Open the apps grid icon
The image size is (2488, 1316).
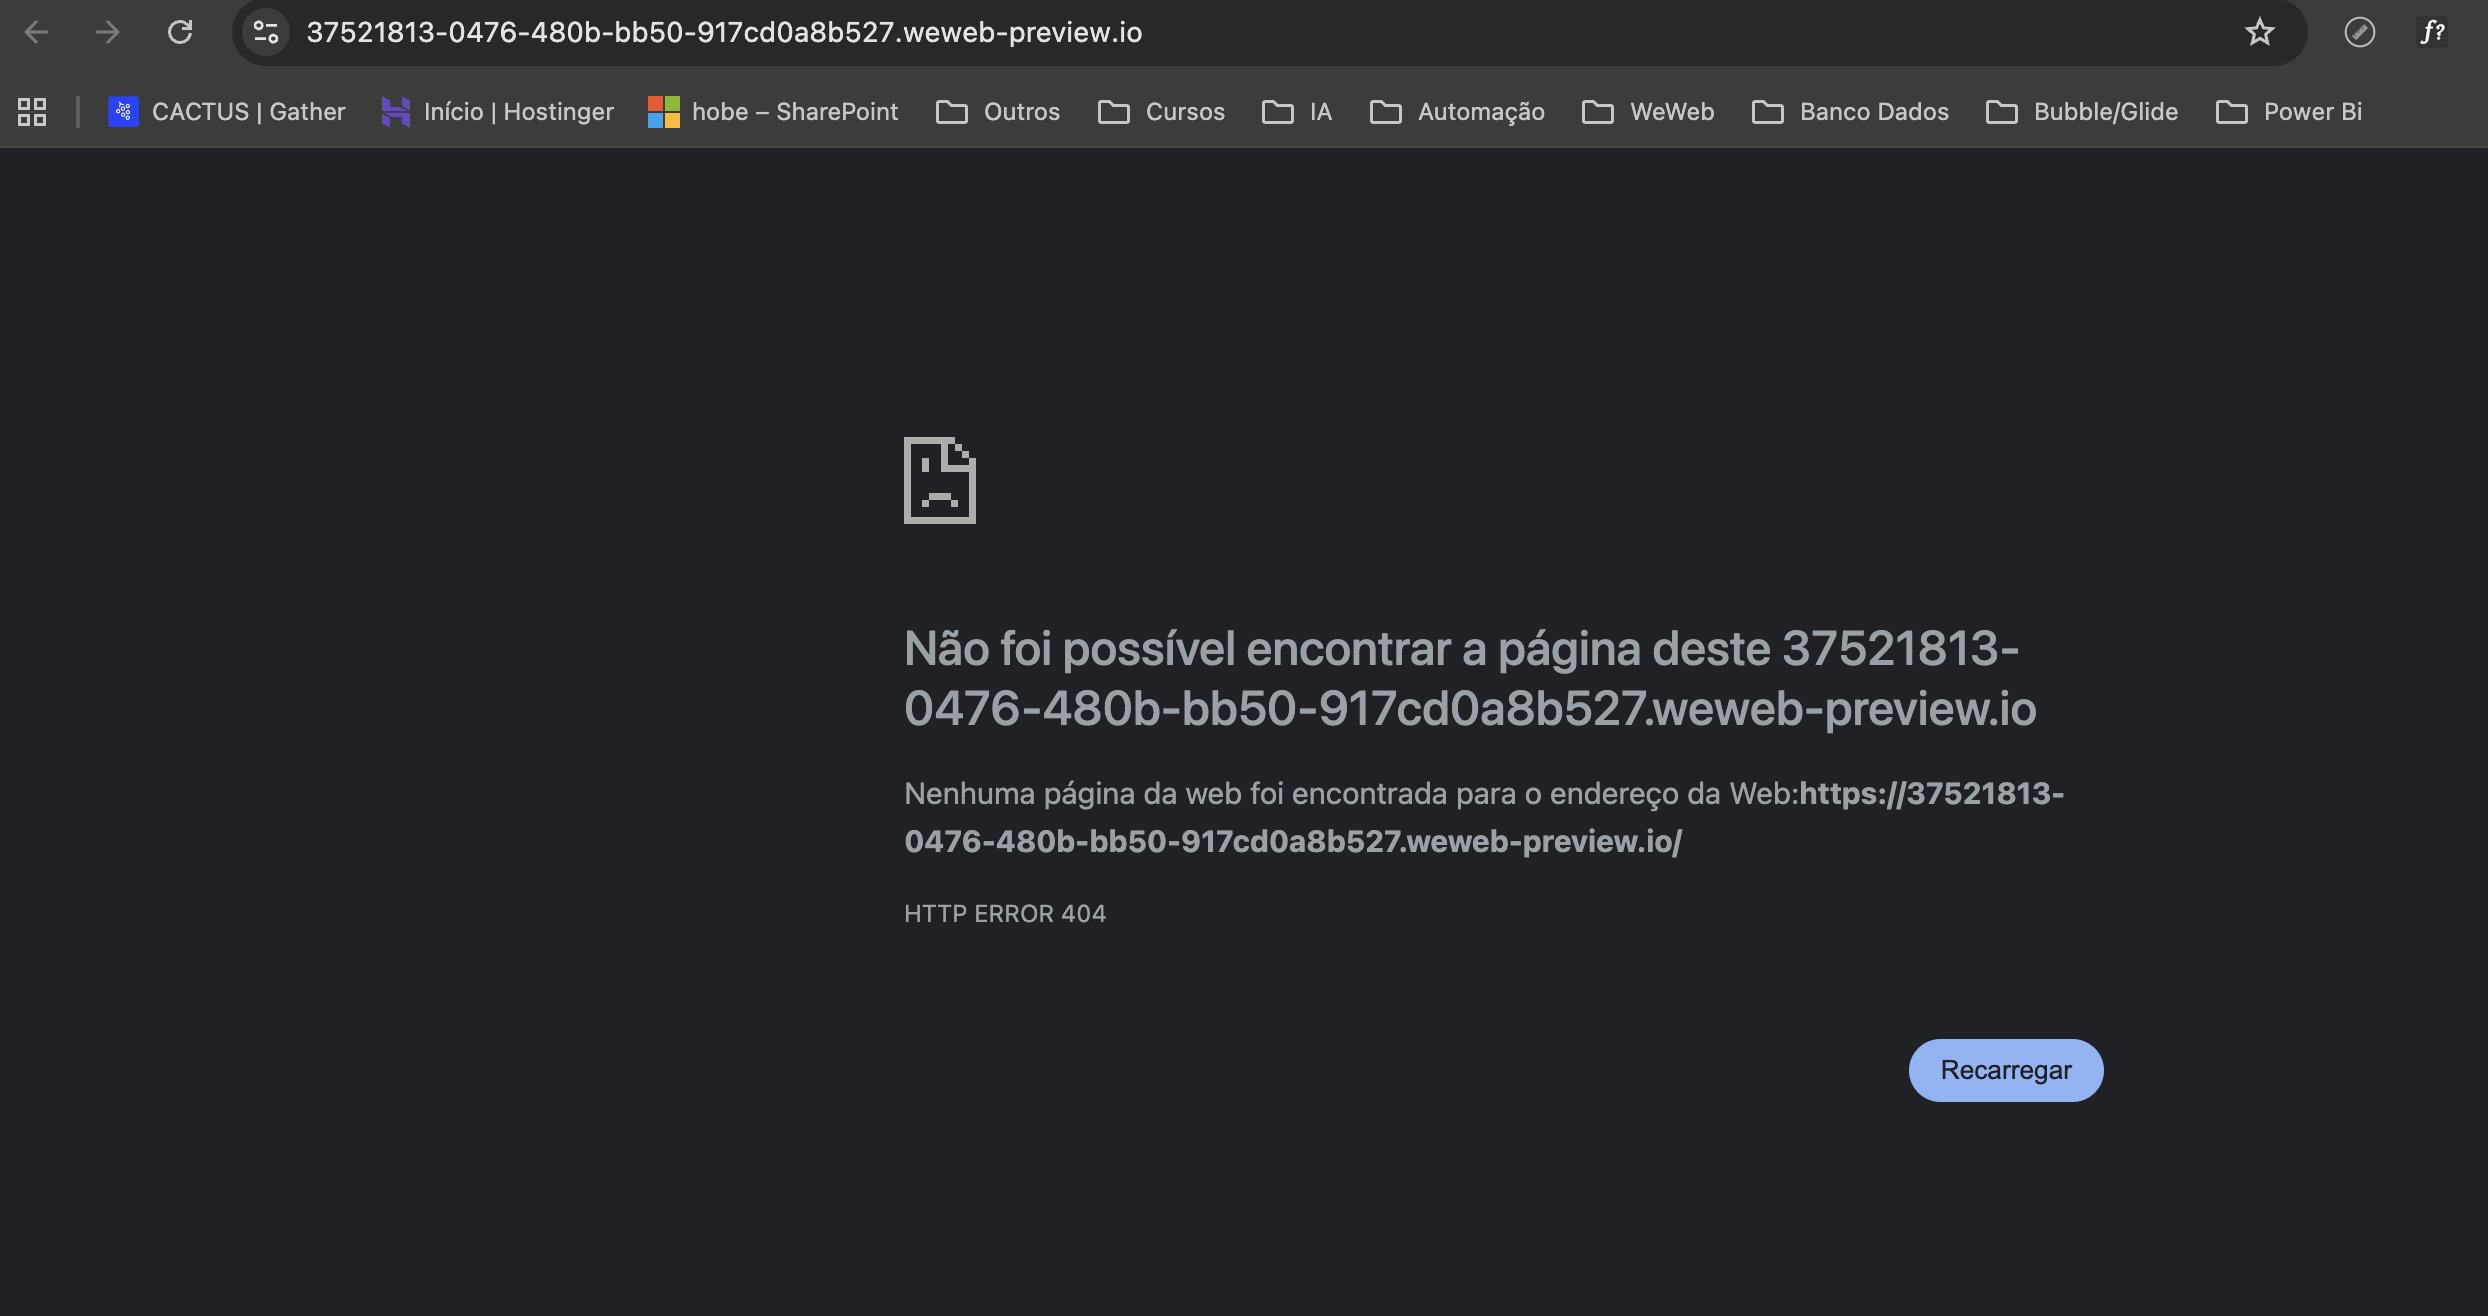tap(32, 111)
